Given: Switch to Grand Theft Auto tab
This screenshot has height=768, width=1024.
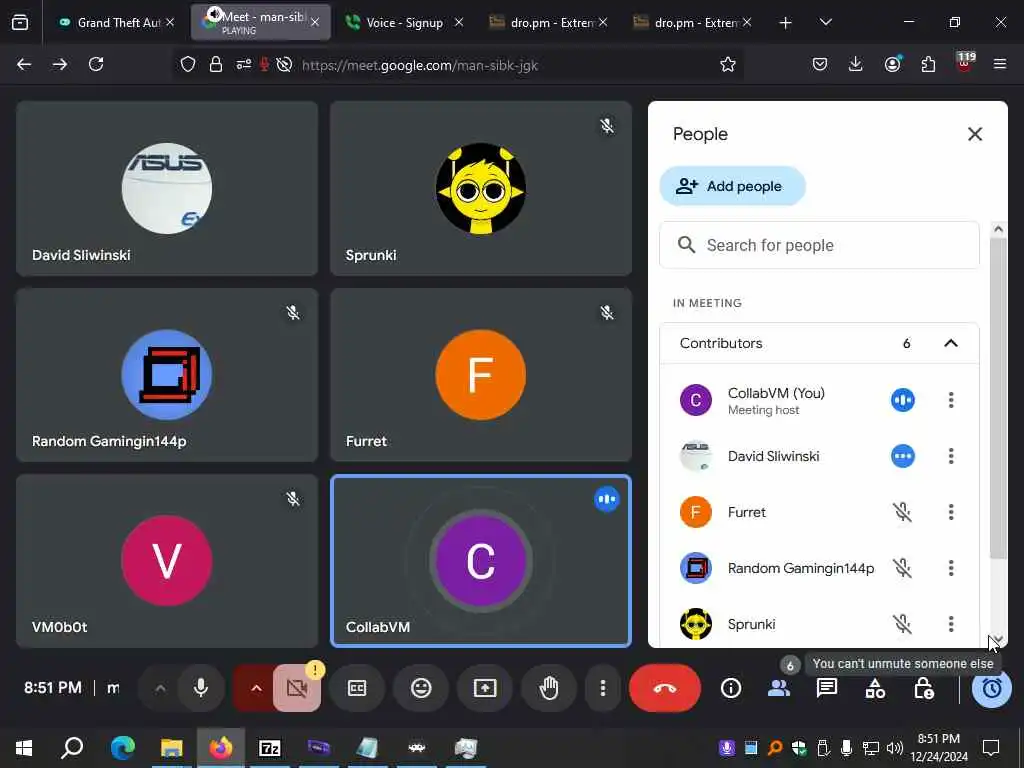Looking at the screenshot, I should tap(118, 22).
